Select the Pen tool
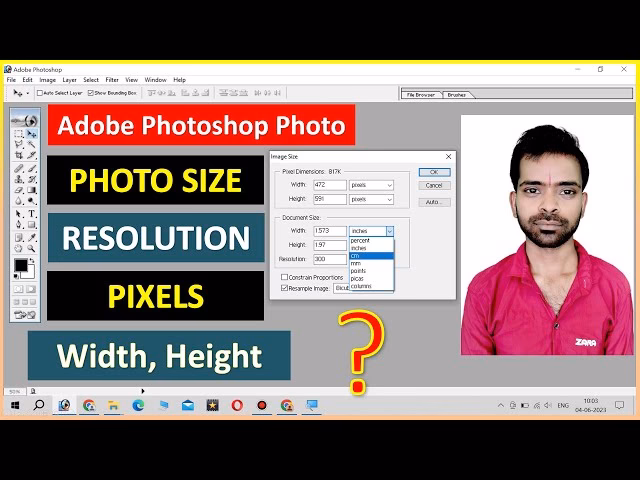The image size is (640, 480). [19, 224]
